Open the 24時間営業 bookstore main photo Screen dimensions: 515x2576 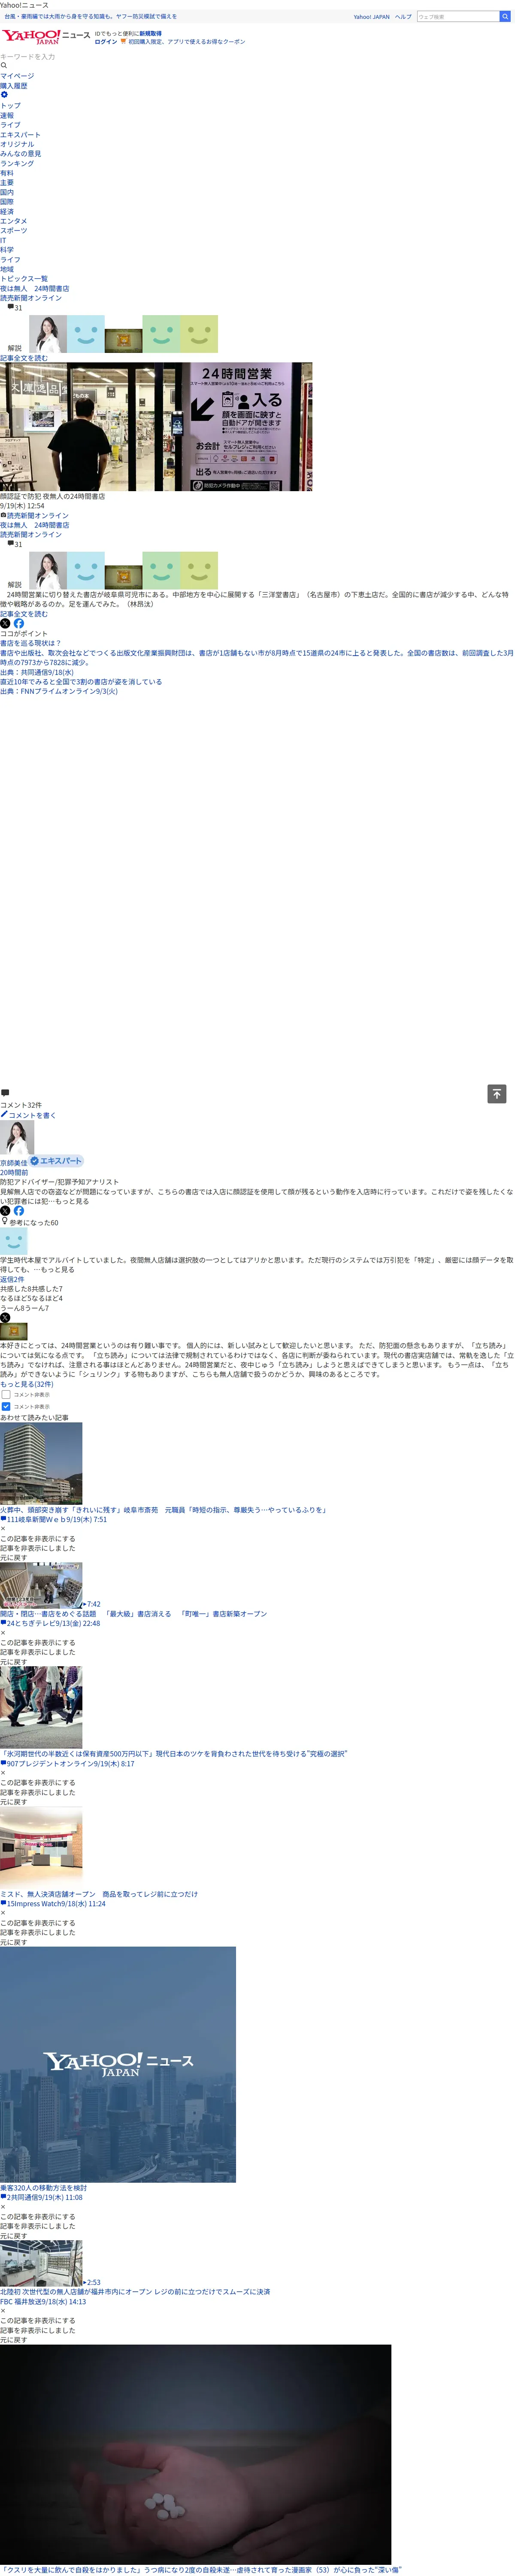click(156, 427)
